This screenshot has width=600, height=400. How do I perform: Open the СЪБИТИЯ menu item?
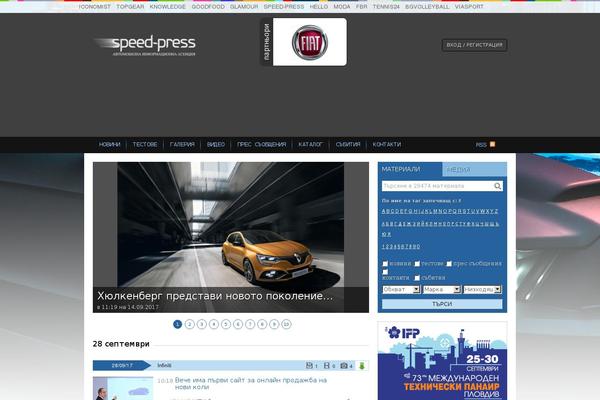pyautogui.click(x=348, y=144)
